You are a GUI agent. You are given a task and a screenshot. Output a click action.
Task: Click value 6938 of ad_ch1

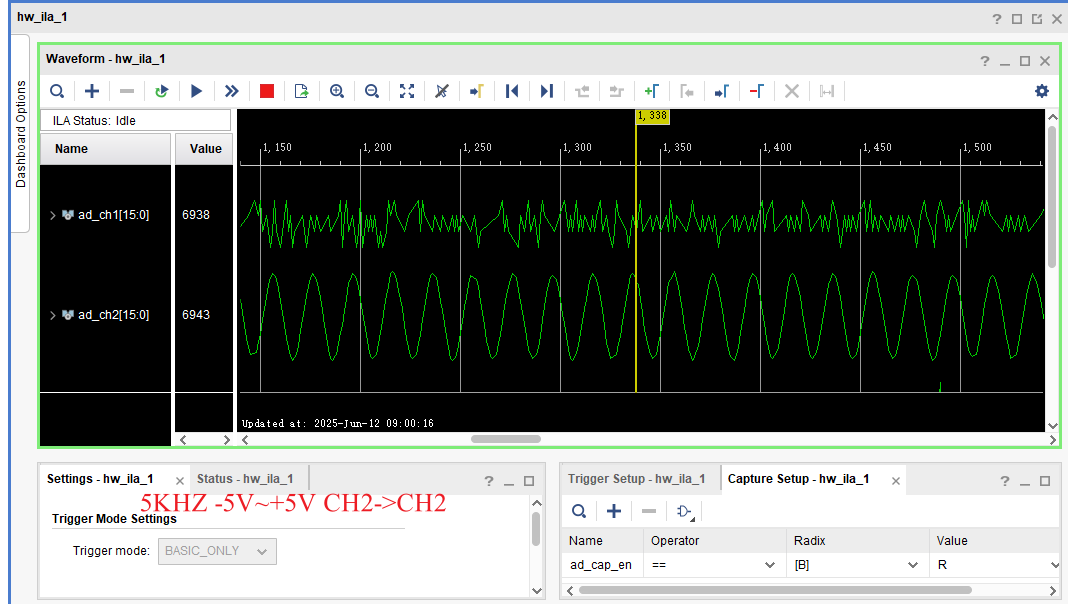pyautogui.click(x=195, y=215)
